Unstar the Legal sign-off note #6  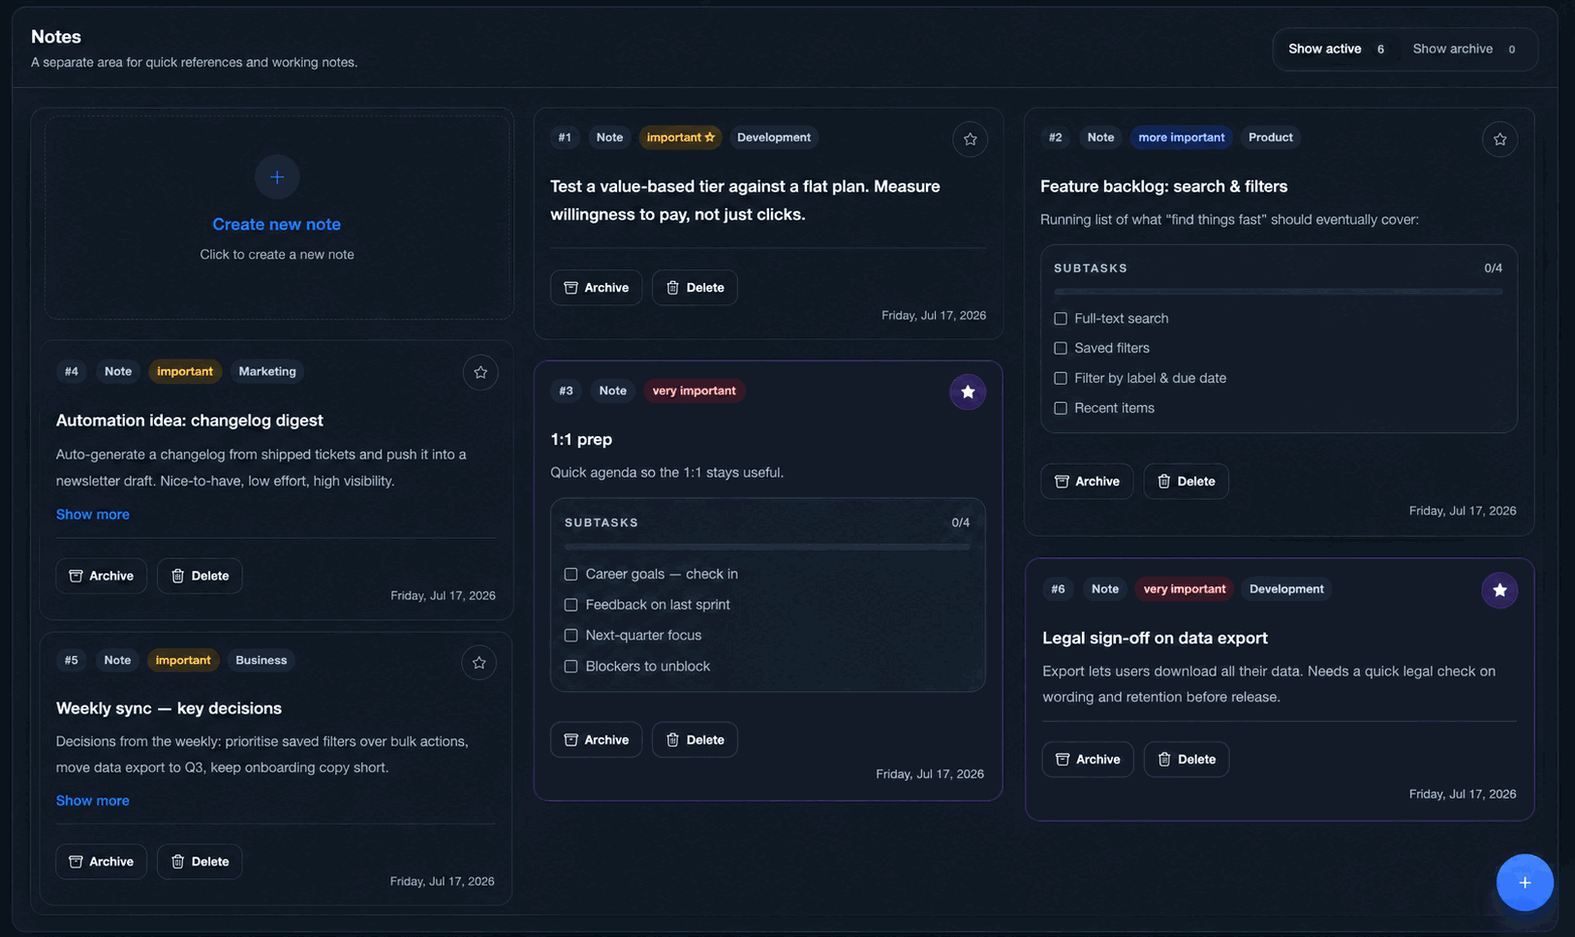(1499, 590)
